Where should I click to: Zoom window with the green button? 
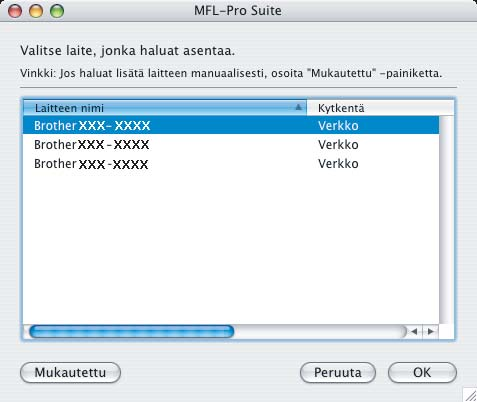57,11
